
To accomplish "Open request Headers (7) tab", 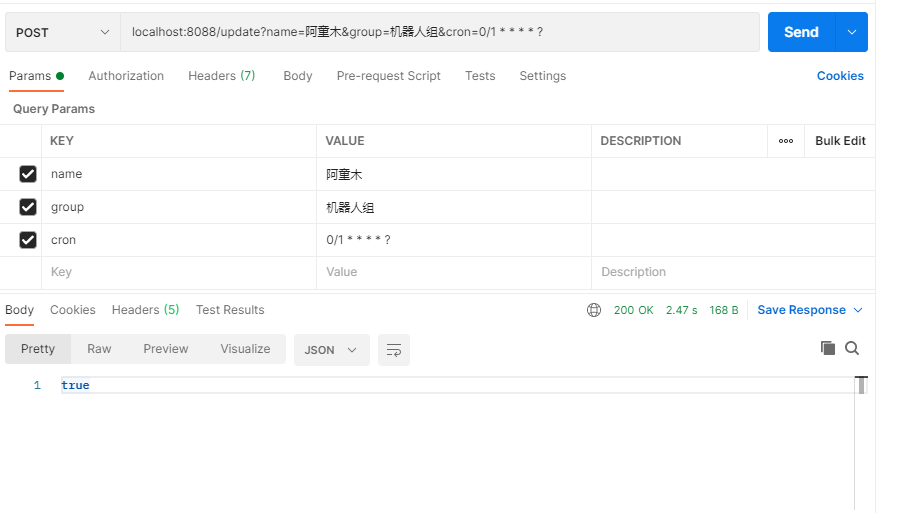I will [x=221, y=76].
